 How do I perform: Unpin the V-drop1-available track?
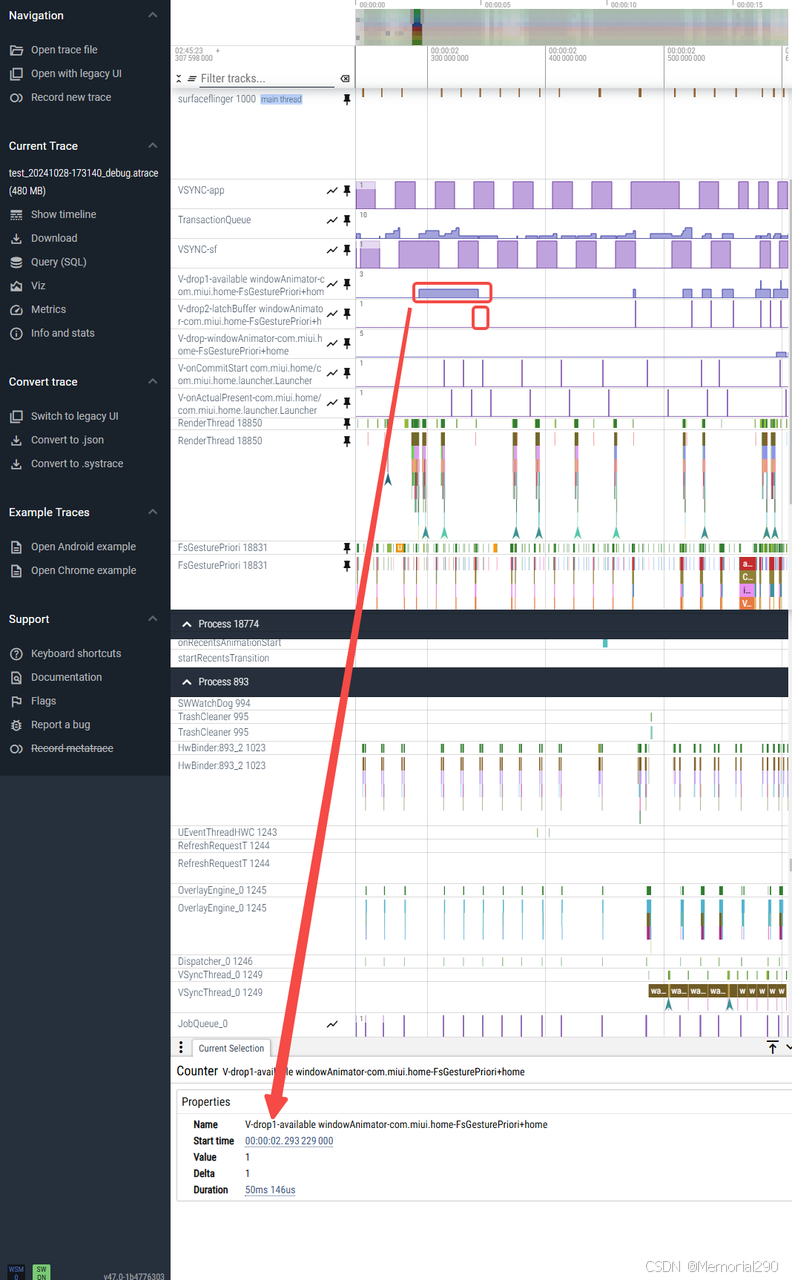coord(347,284)
